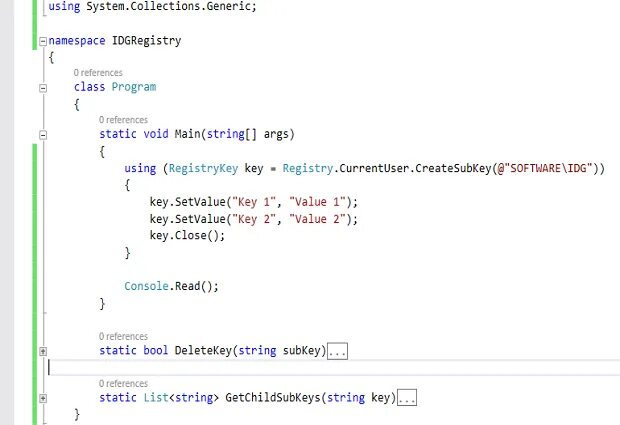Click the Read method call
Screen dimensions: 620x425
(x=187, y=286)
